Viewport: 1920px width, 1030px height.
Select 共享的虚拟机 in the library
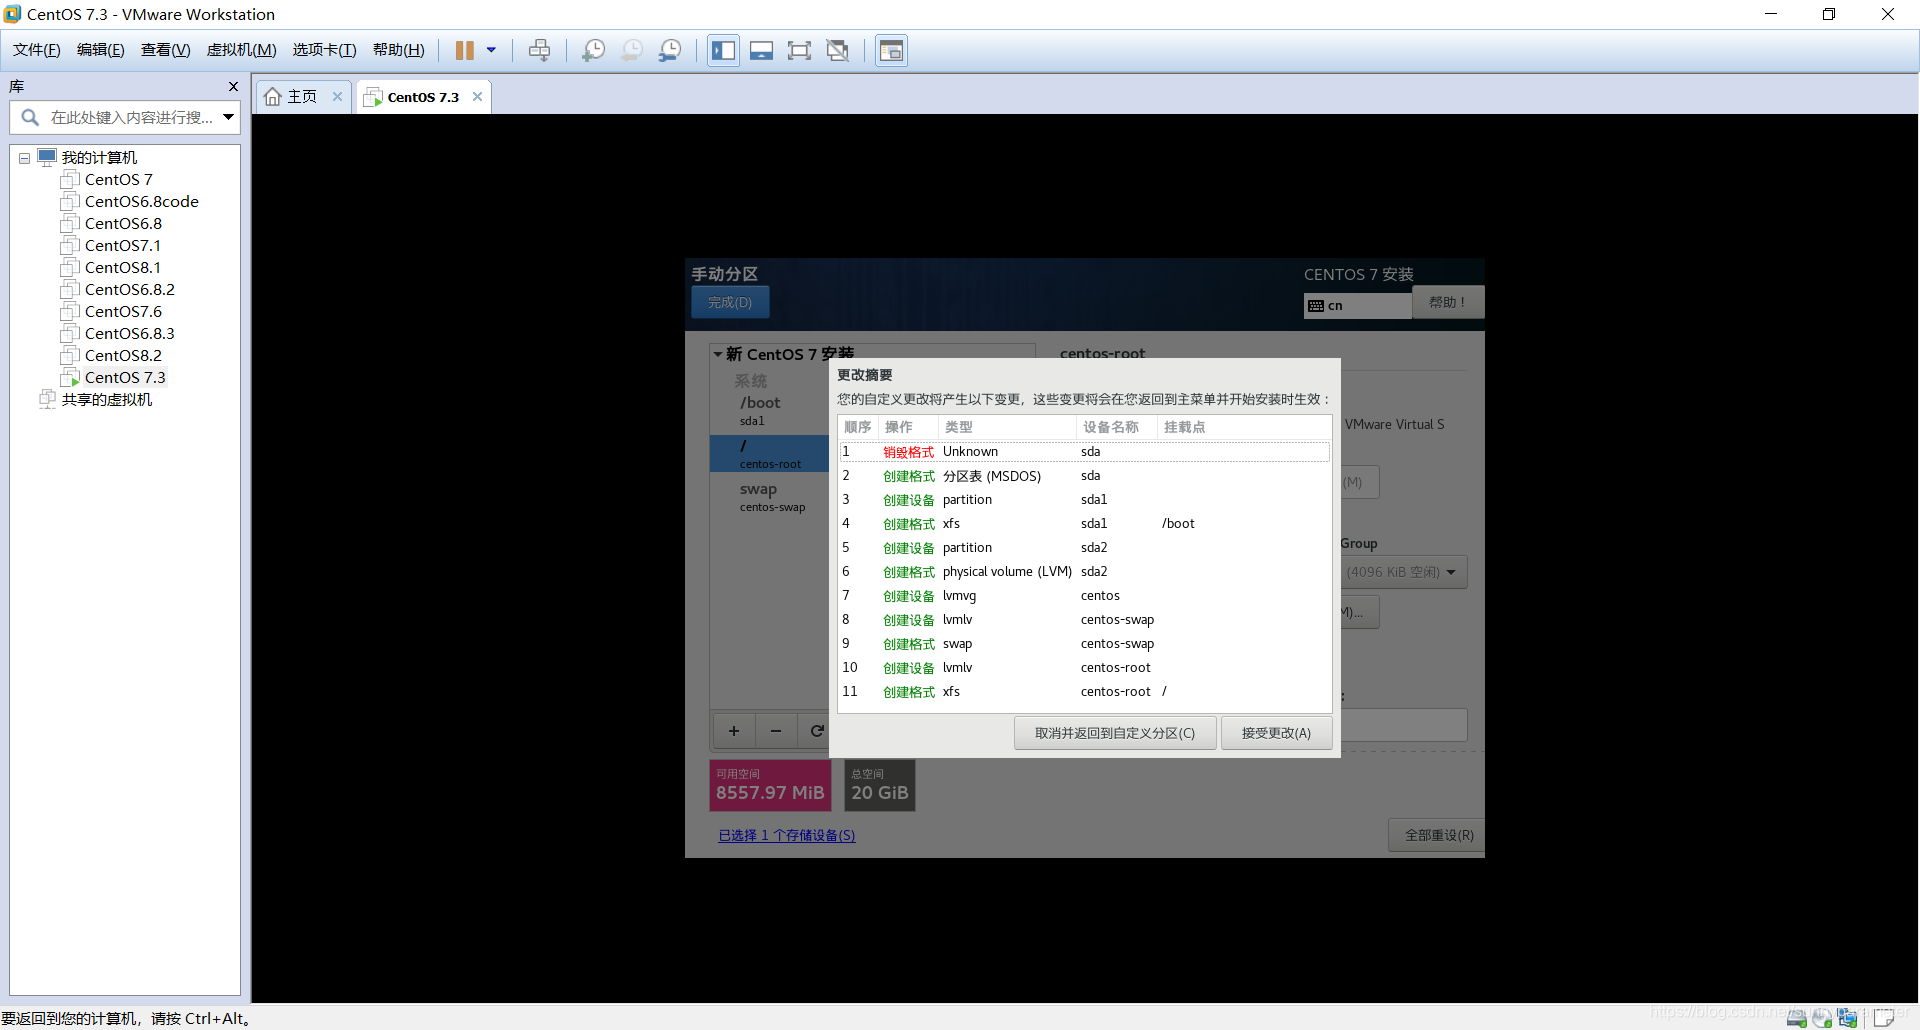pyautogui.click(x=106, y=400)
